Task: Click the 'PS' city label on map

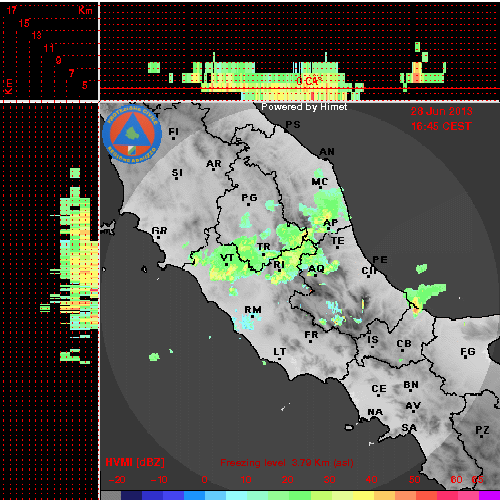Action: pos(293,125)
